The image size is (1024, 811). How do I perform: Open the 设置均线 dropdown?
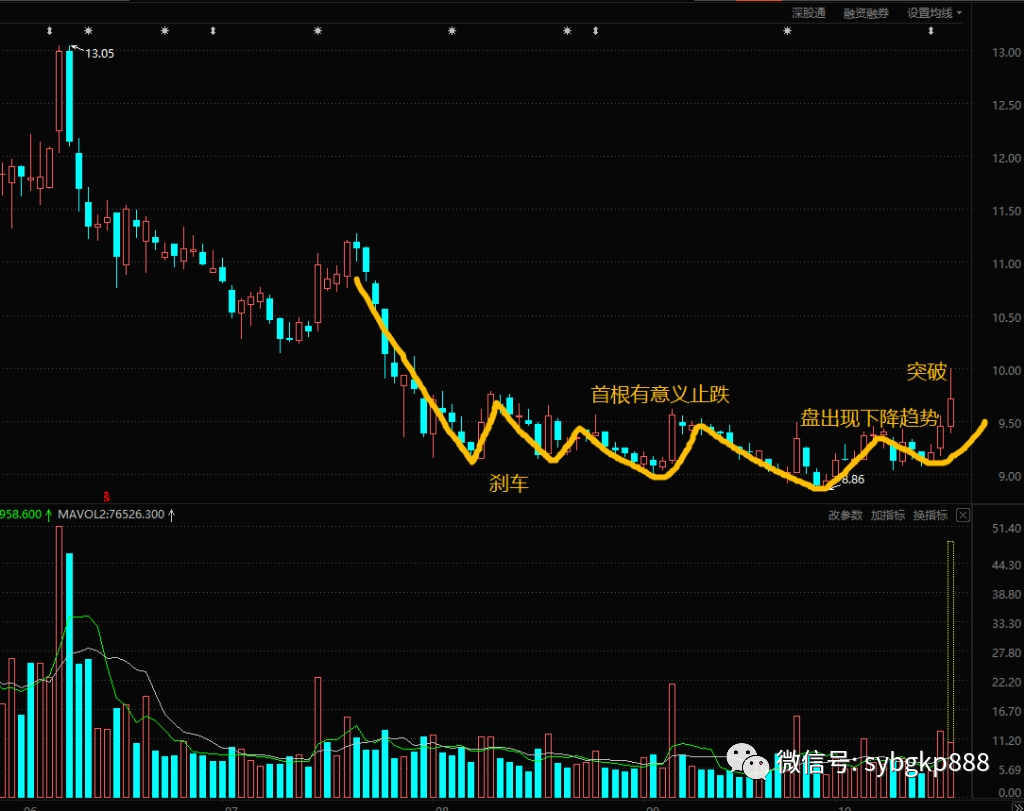[x=934, y=13]
